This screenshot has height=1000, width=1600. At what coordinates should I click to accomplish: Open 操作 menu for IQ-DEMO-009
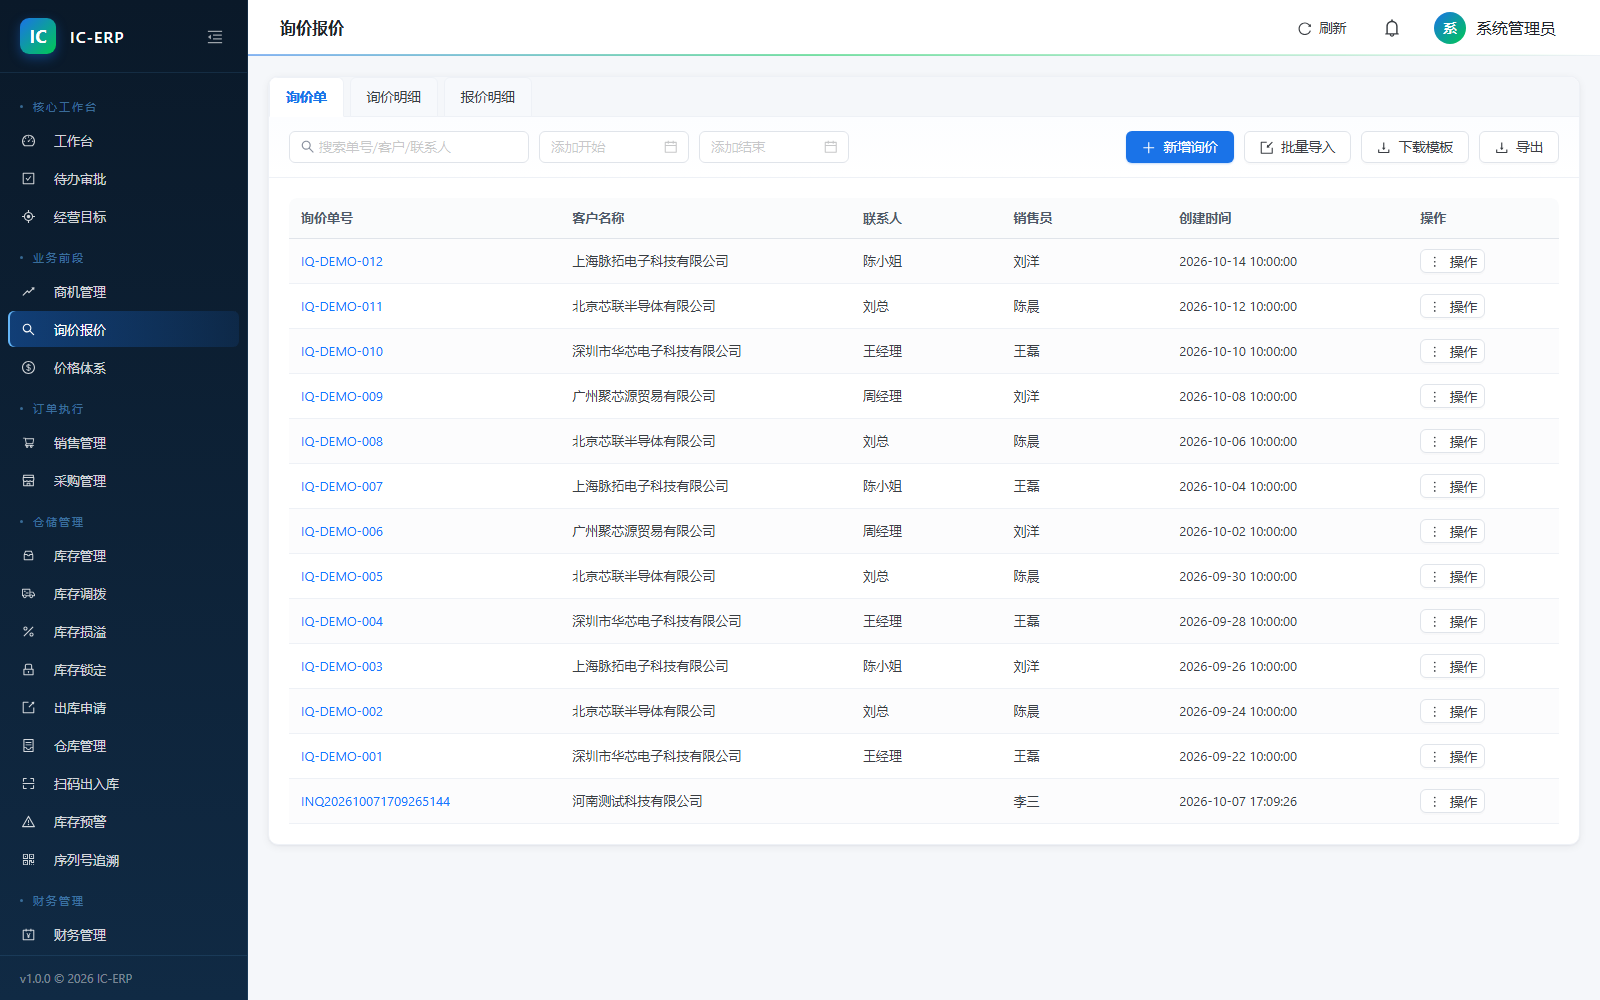pos(1452,397)
